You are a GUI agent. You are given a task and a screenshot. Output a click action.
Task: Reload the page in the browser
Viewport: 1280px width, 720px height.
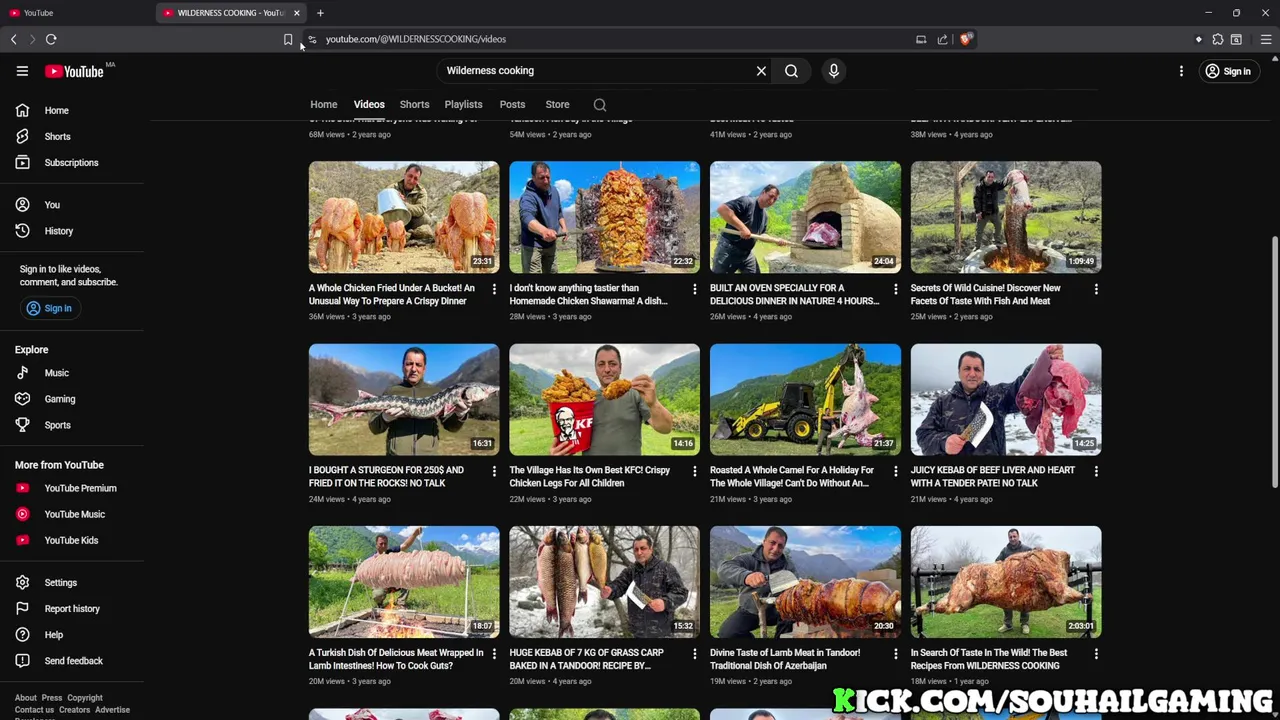[51, 39]
